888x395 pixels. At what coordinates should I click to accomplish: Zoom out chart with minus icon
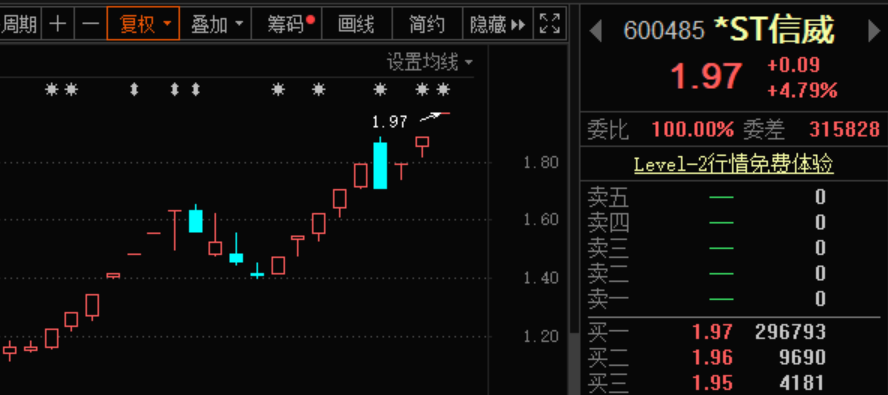90,24
